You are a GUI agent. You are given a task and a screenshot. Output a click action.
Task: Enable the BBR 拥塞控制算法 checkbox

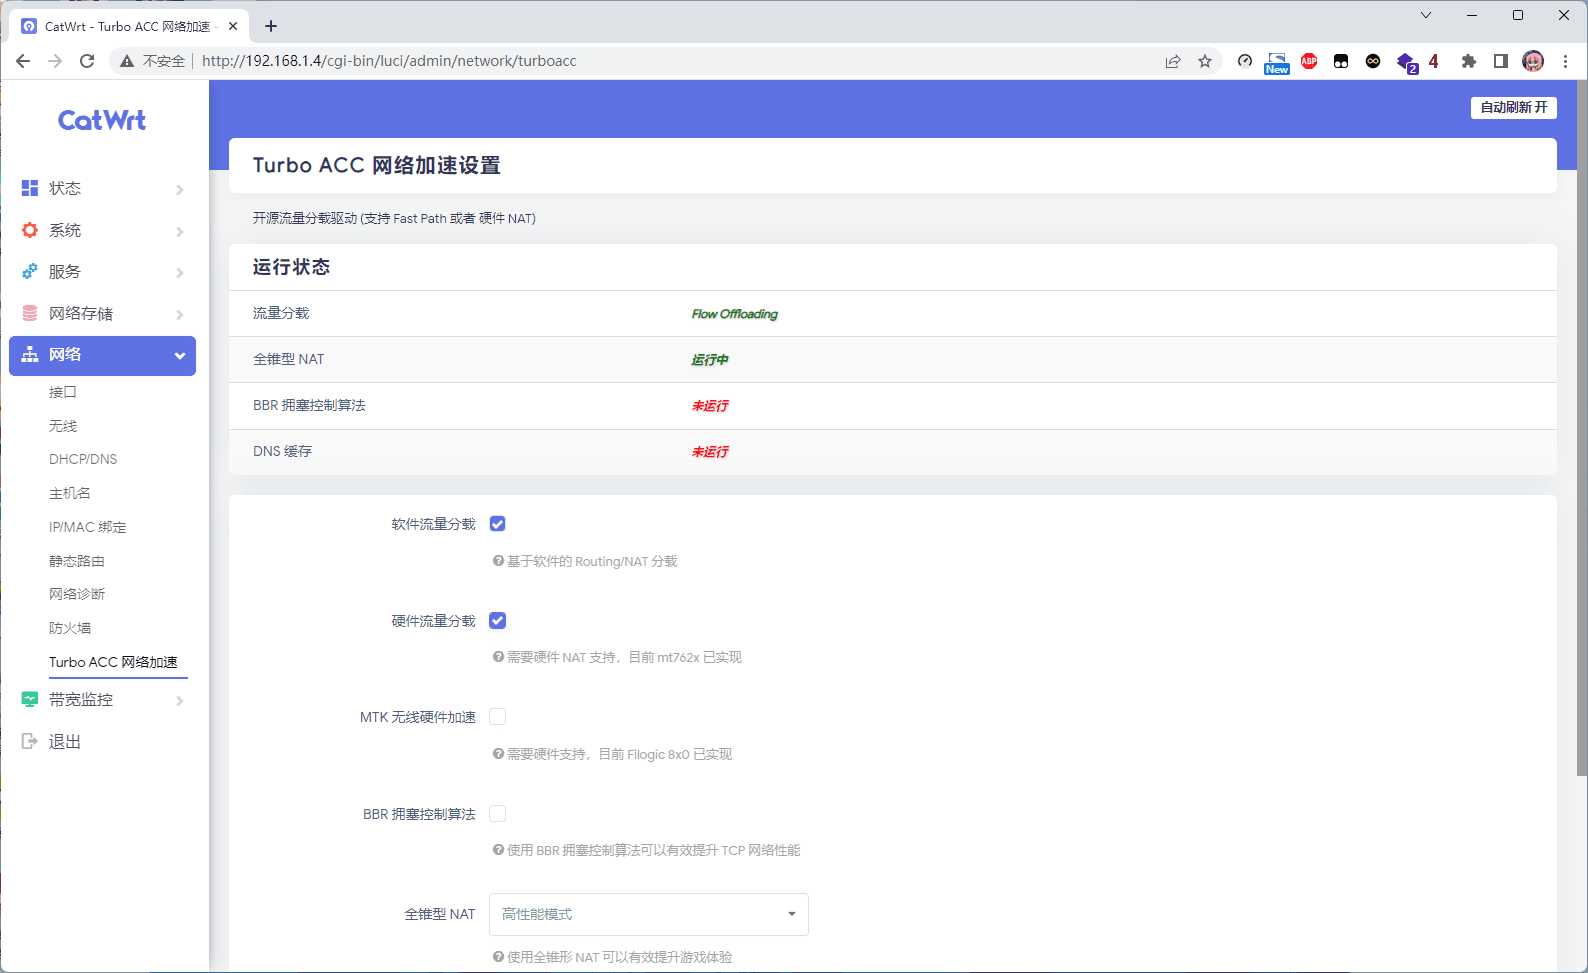coord(497,814)
